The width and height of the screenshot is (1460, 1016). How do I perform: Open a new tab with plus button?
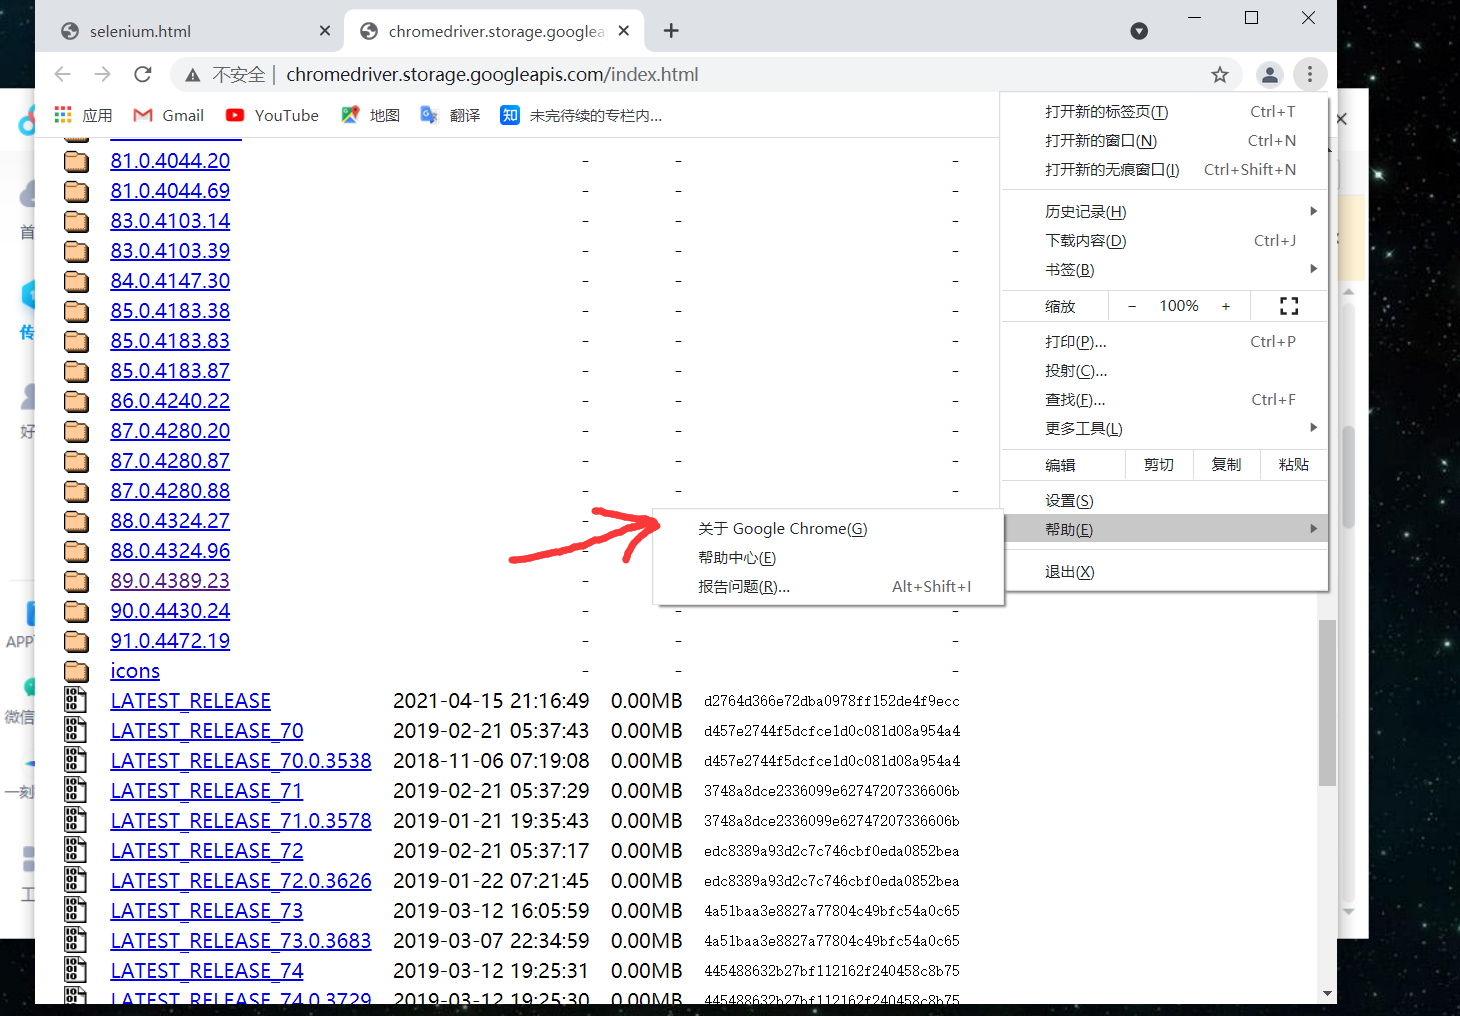670,30
